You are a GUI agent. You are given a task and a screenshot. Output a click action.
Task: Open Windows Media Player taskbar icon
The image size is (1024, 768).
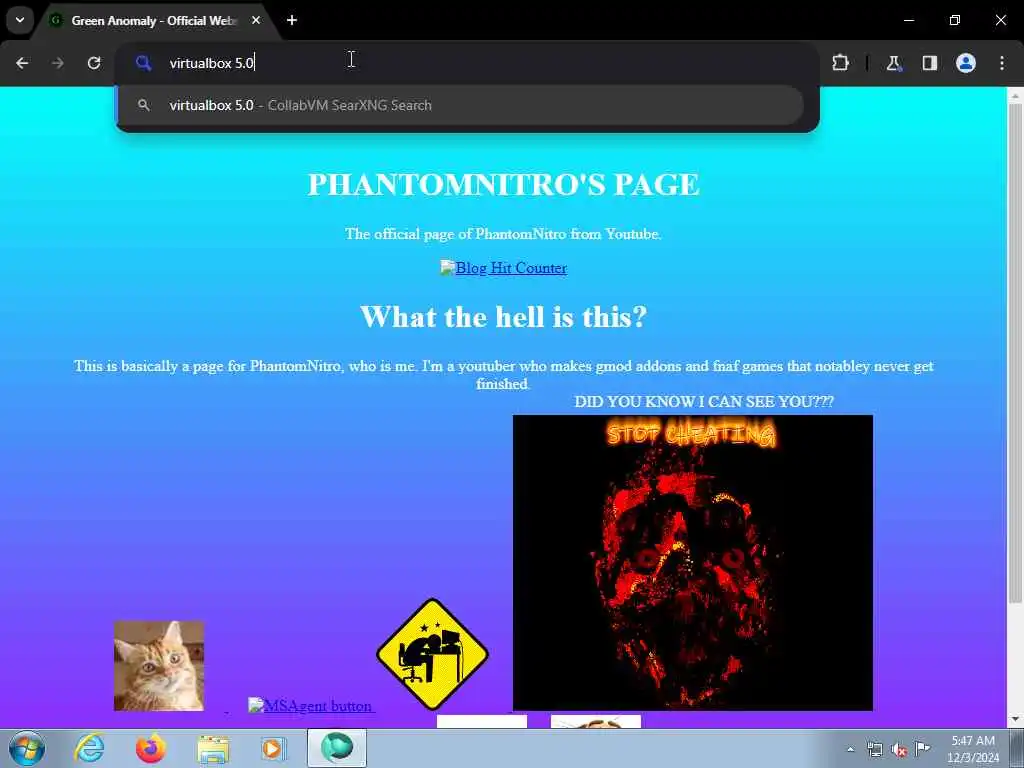click(x=273, y=748)
